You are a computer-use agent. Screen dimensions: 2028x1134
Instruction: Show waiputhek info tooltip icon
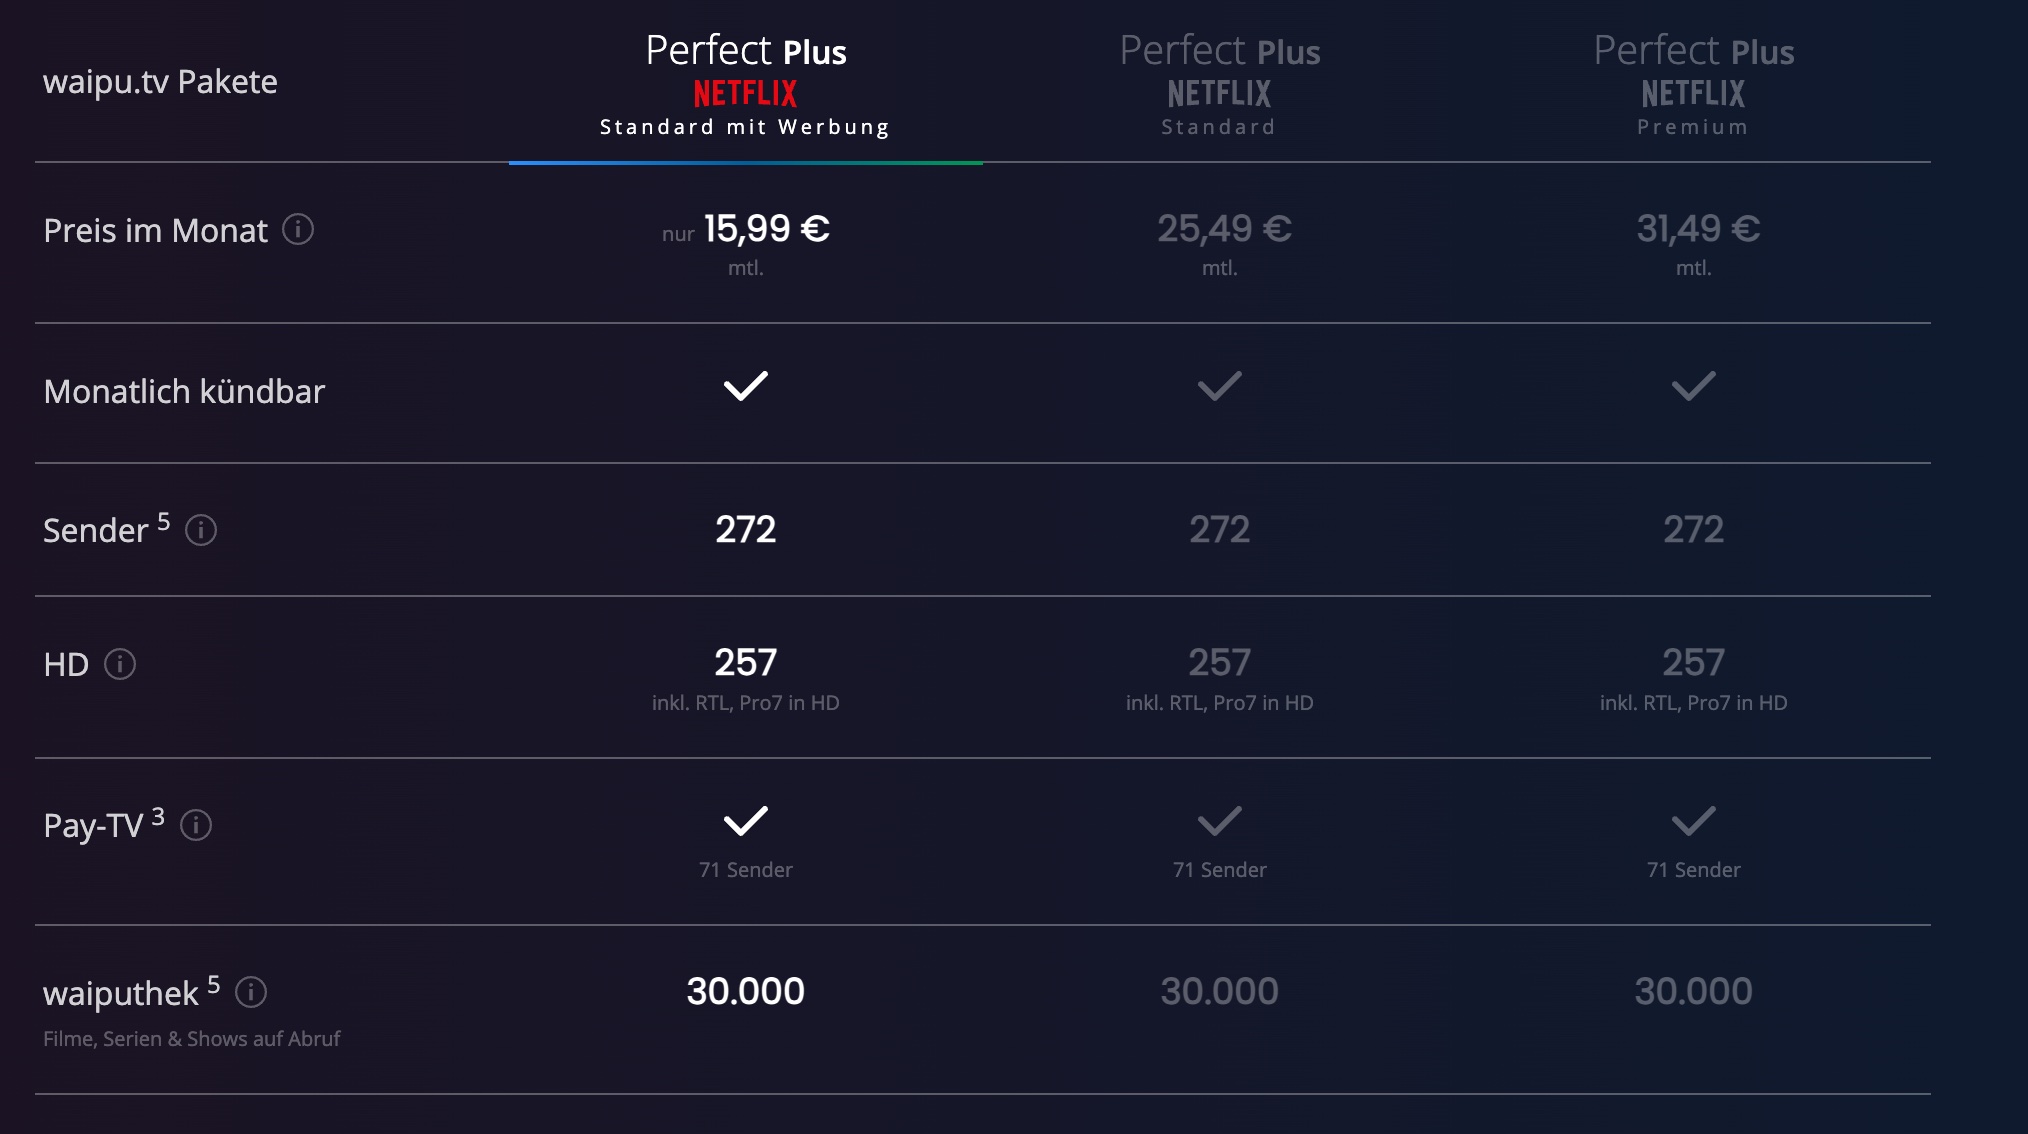click(251, 992)
